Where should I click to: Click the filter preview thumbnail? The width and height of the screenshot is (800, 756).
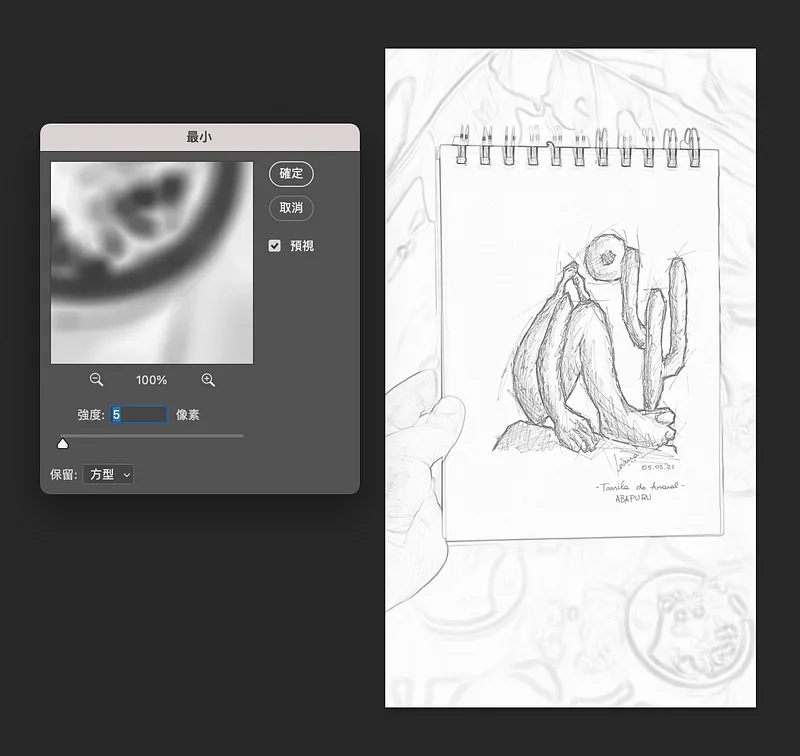click(152, 263)
